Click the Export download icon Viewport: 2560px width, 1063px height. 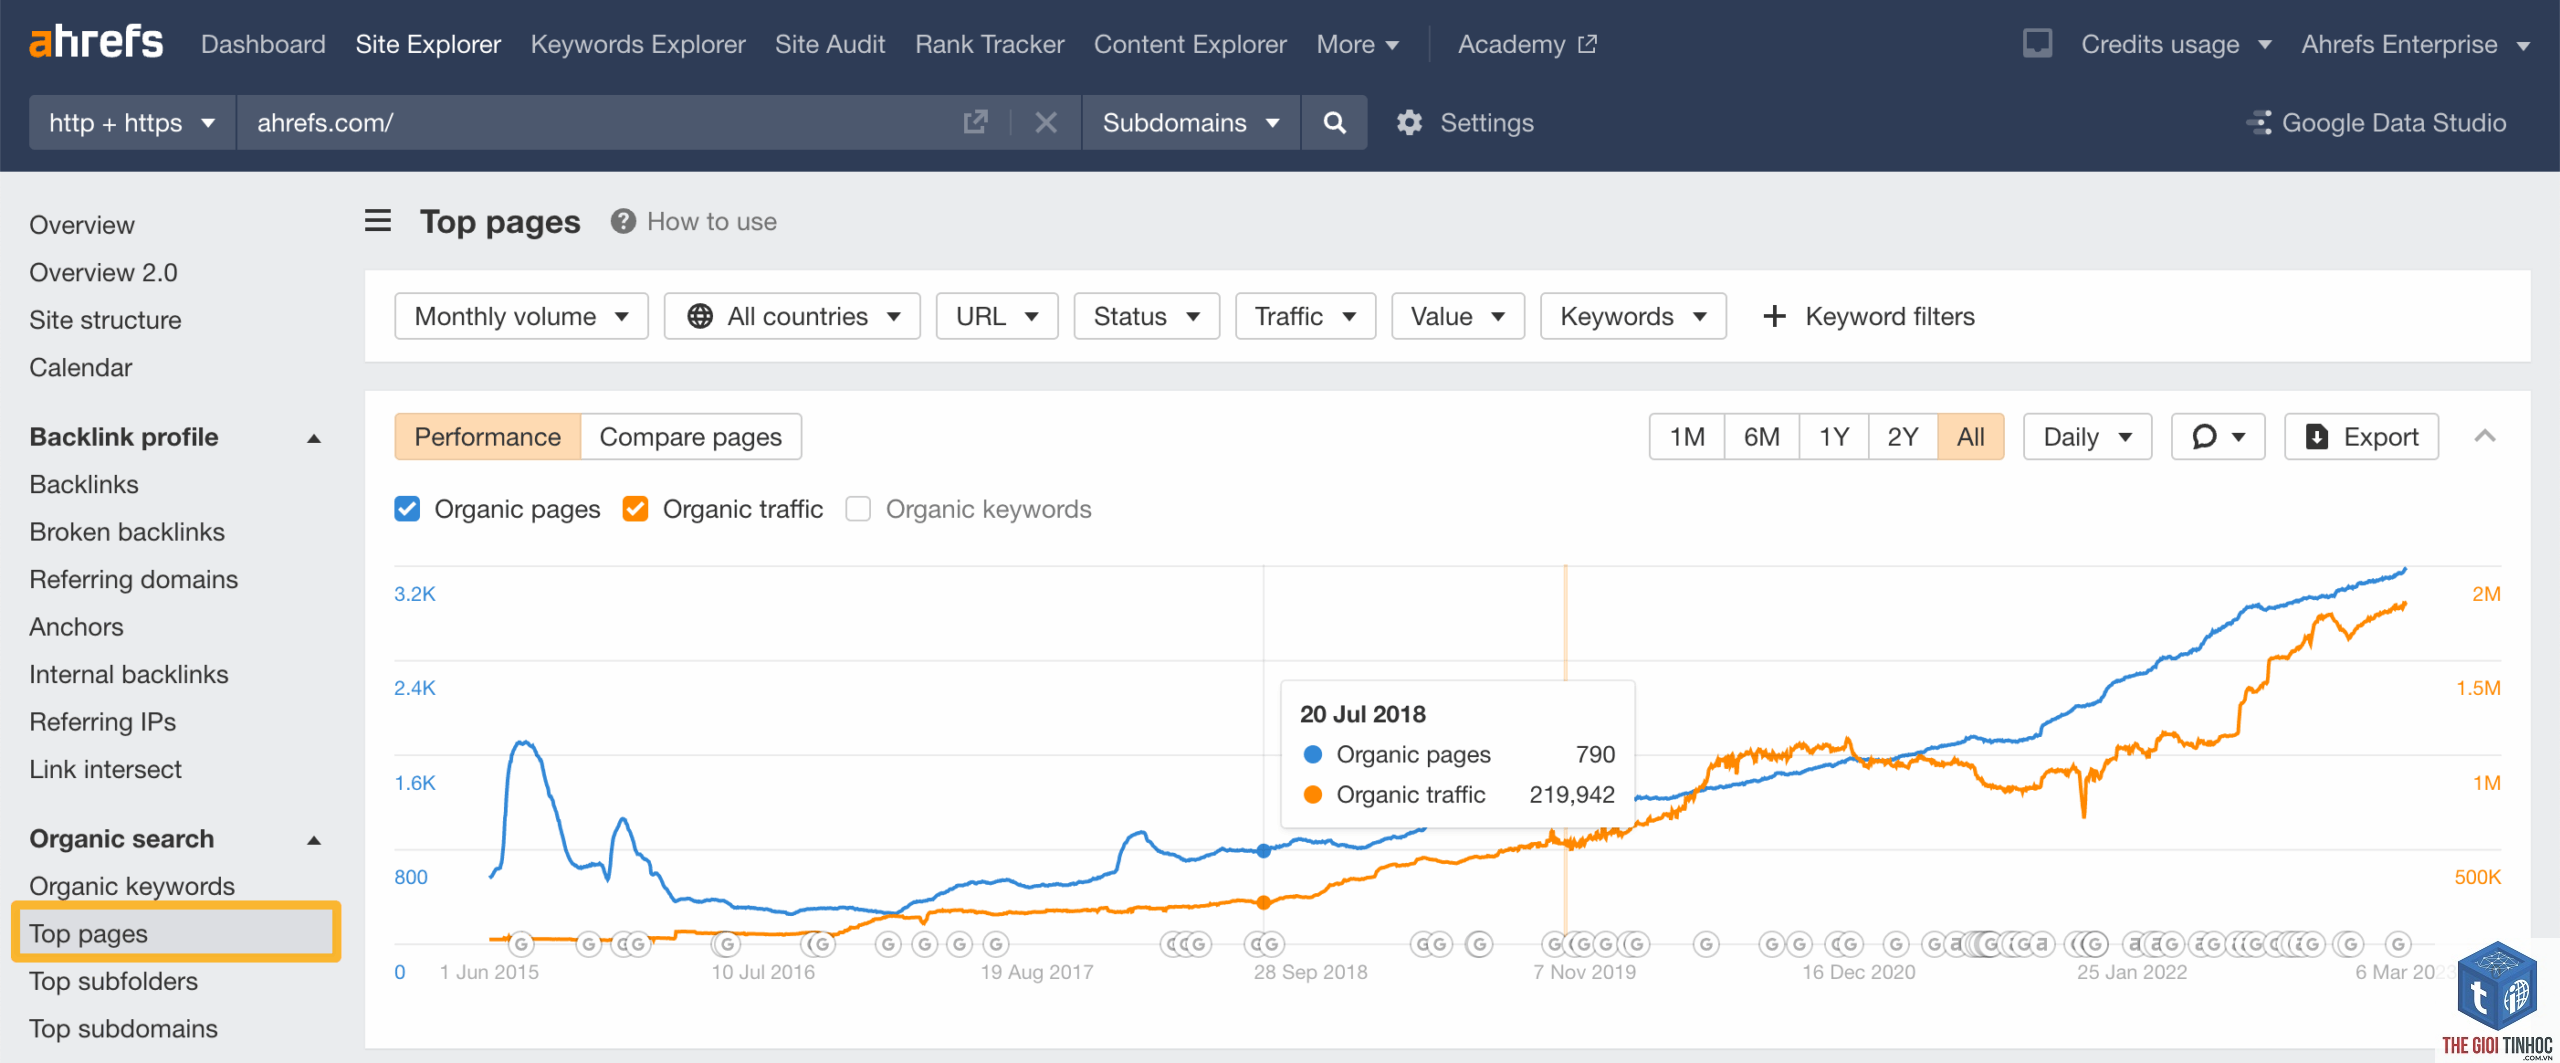pos(2316,436)
